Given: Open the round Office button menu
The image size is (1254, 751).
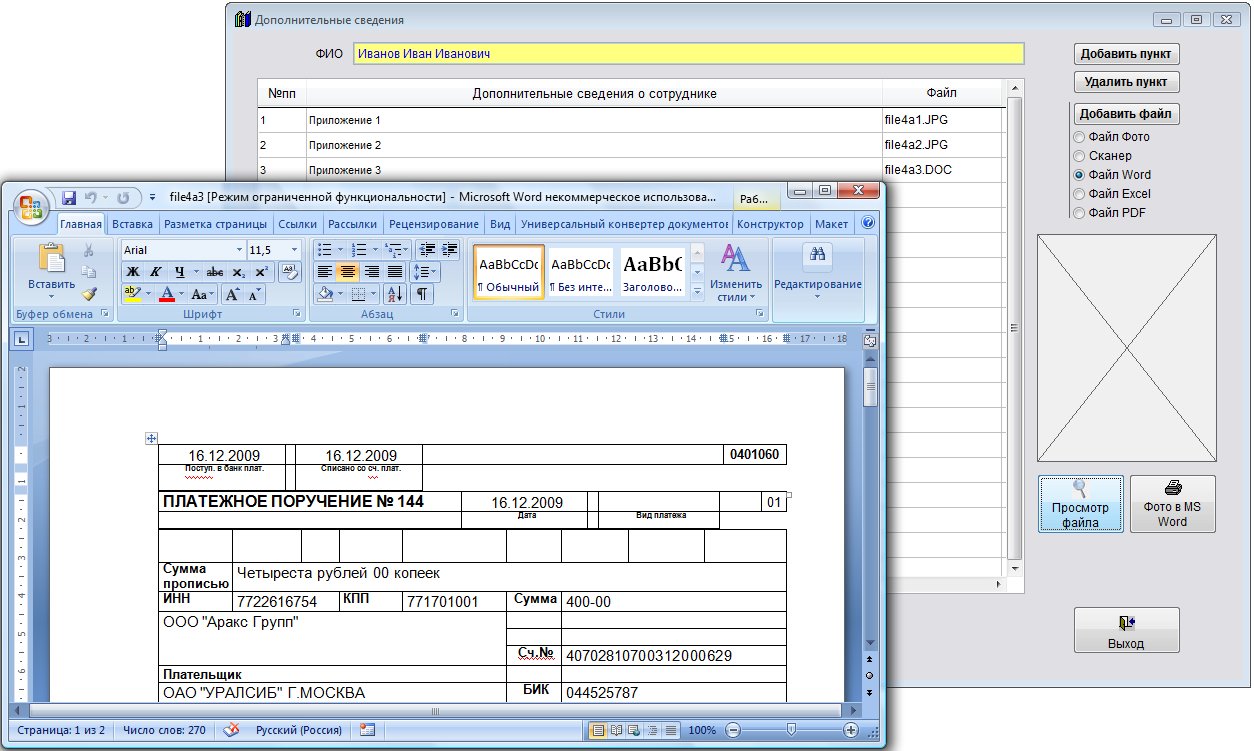Looking at the screenshot, I should tap(30, 205).
